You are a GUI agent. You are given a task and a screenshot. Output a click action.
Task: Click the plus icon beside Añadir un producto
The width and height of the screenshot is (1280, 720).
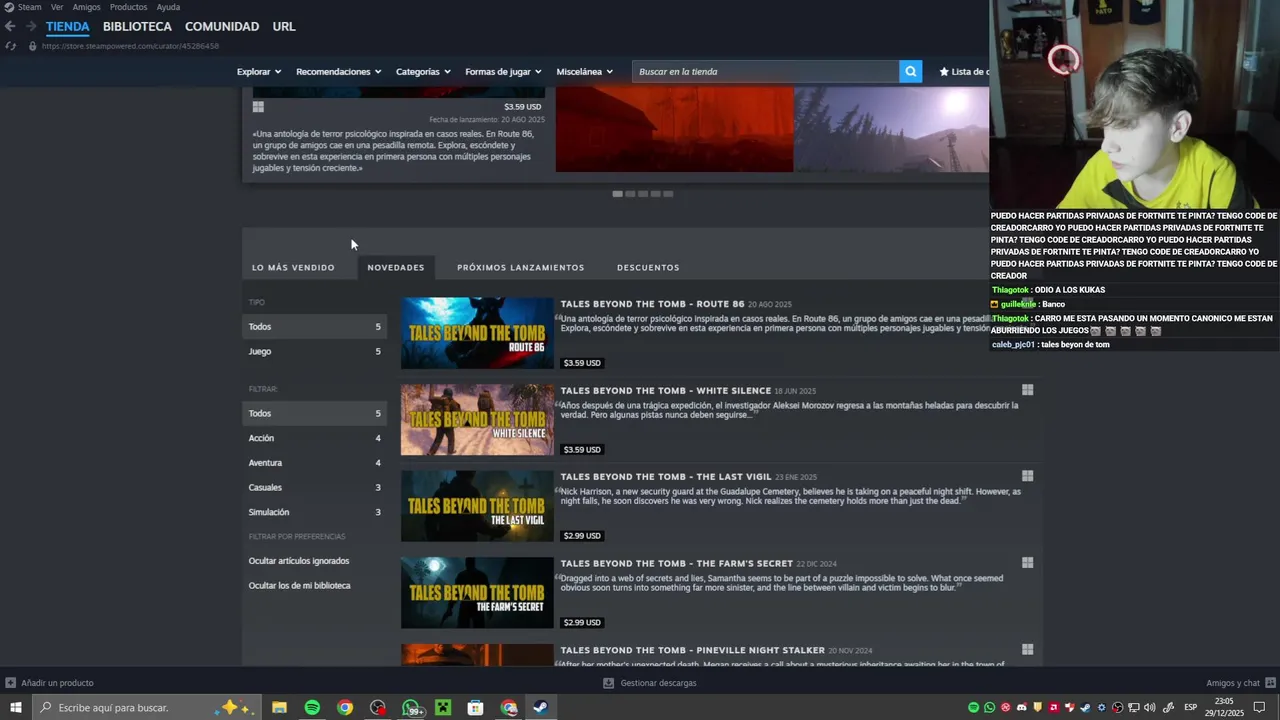pos(10,683)
